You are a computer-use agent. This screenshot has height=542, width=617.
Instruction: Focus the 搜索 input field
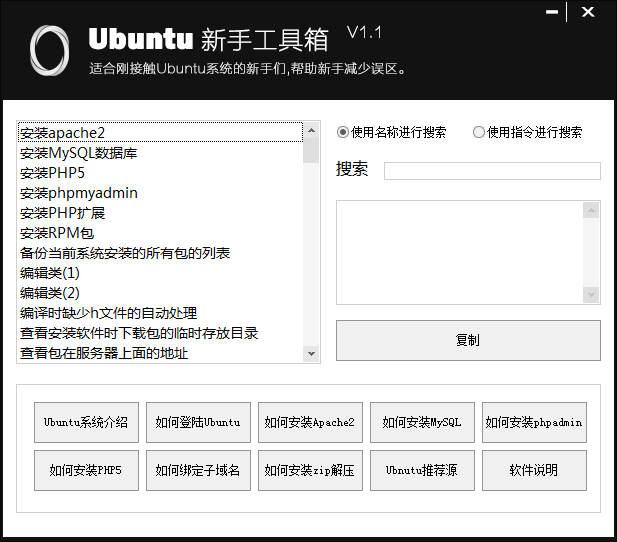pos(492,171)
